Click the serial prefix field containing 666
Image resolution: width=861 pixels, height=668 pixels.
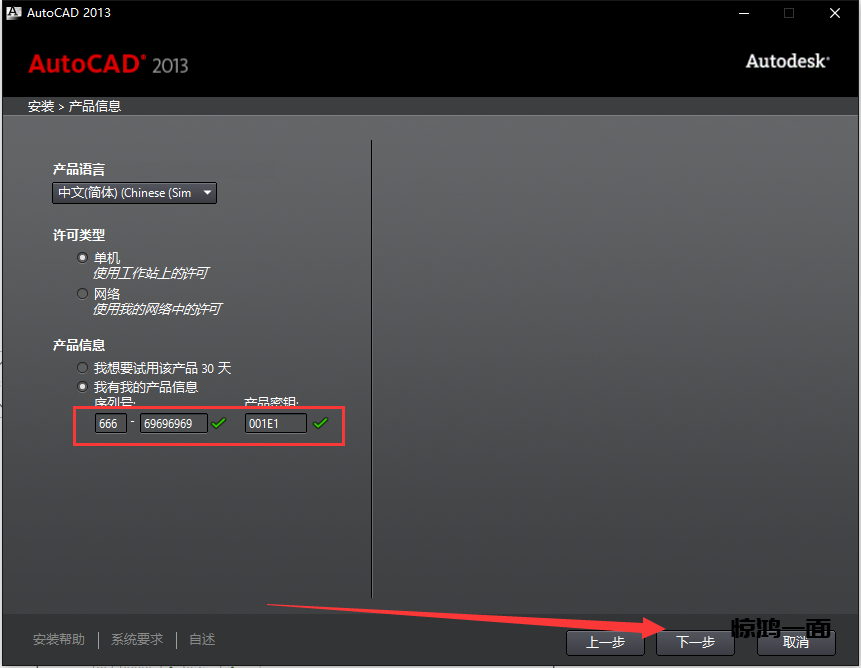pyautogui.click(x=110, y=423)
